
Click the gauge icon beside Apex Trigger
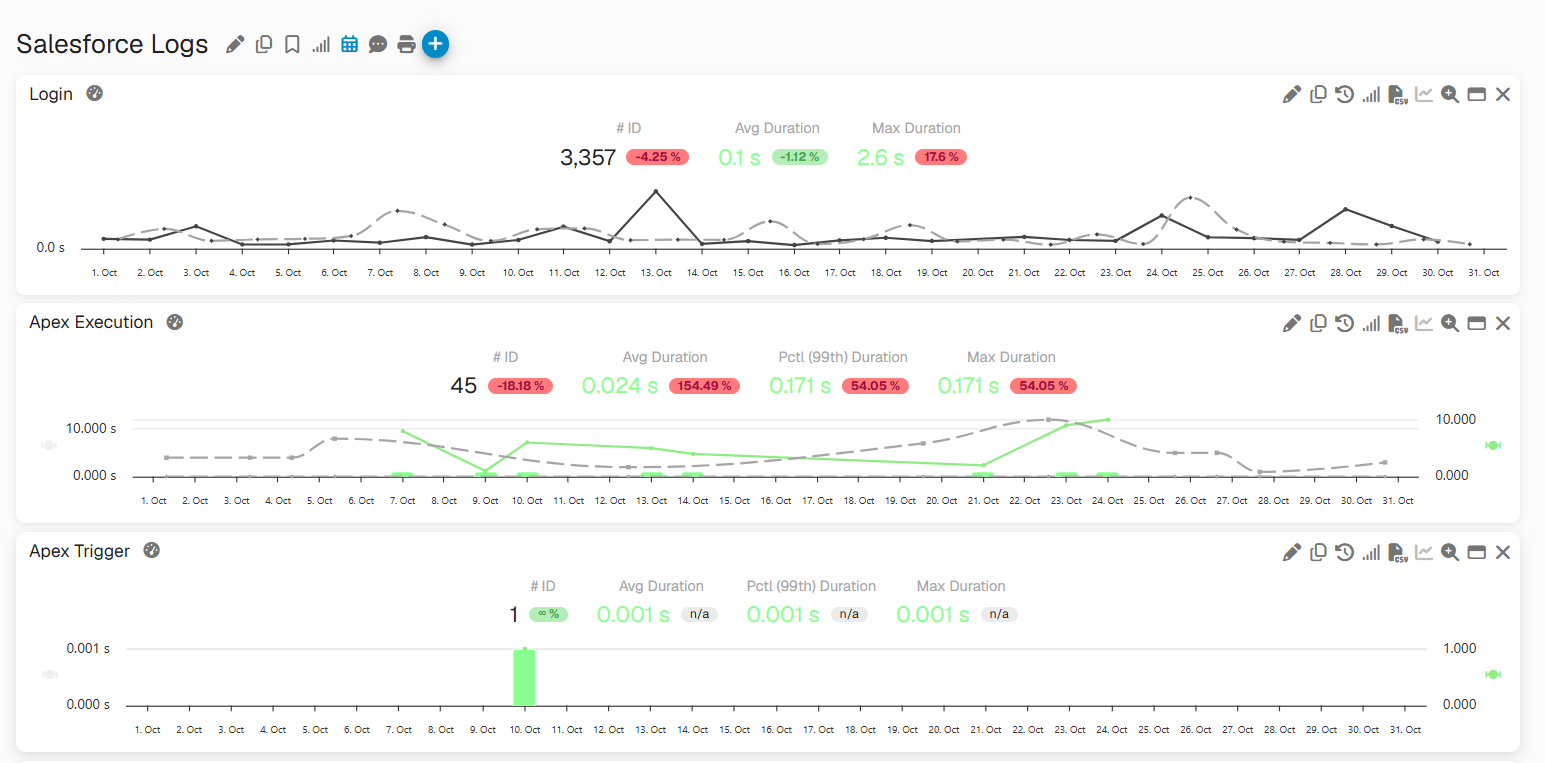coord(152,550)
